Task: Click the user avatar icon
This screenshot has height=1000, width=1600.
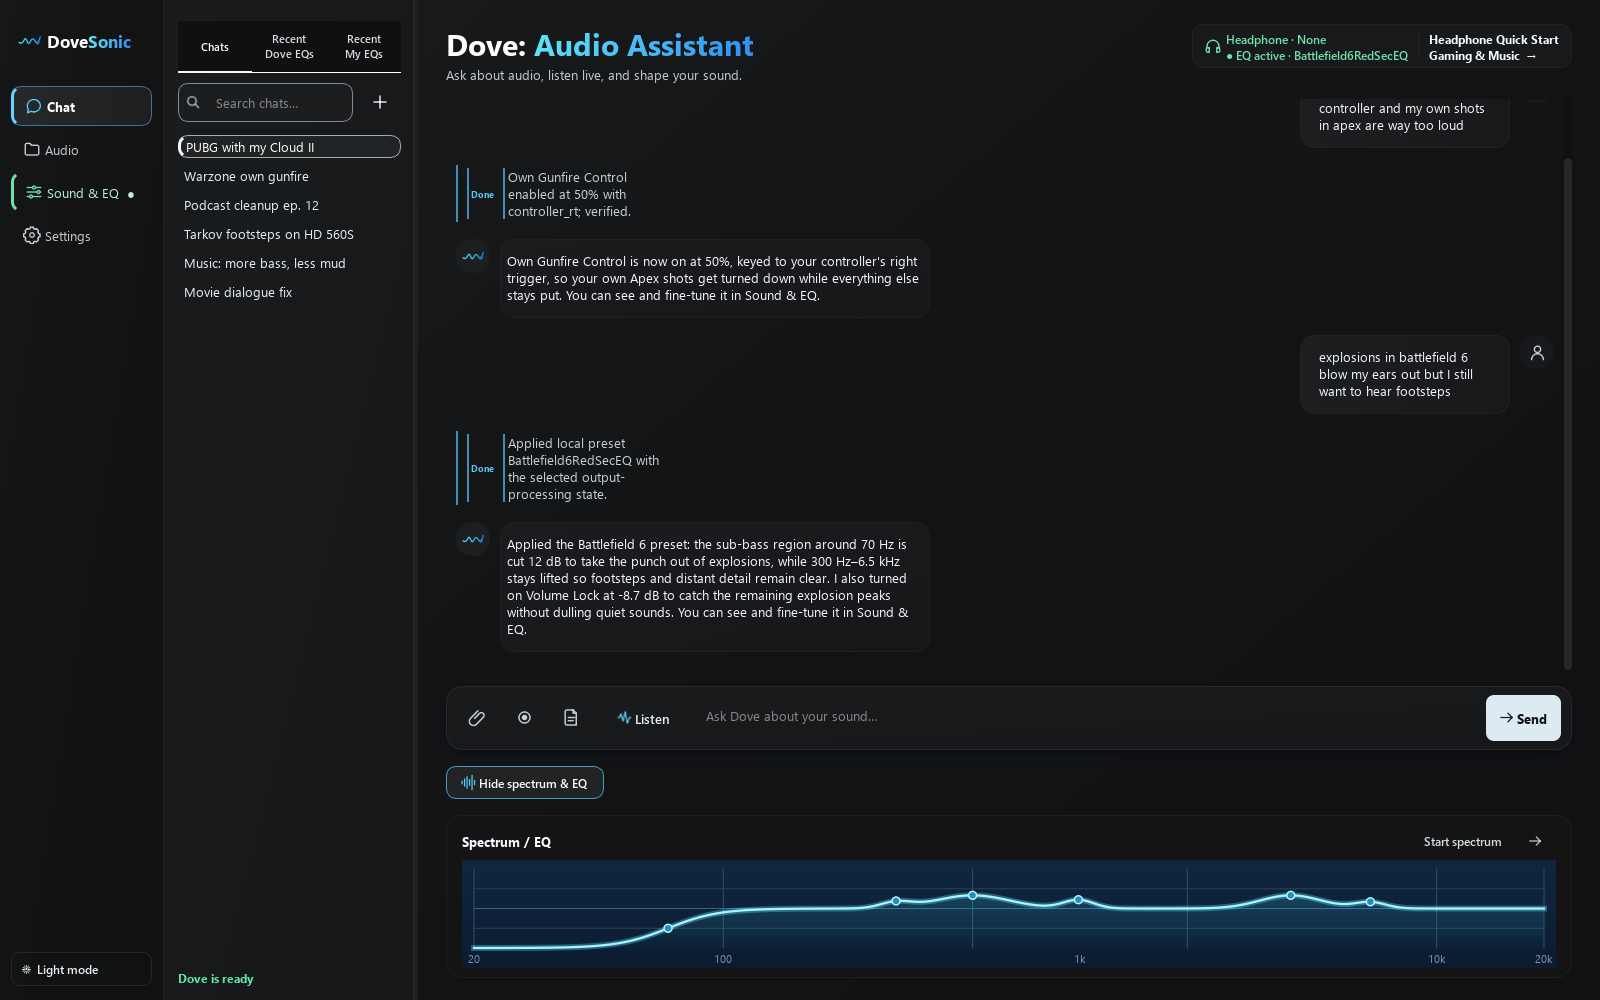Action: [x=1537, y=353]
